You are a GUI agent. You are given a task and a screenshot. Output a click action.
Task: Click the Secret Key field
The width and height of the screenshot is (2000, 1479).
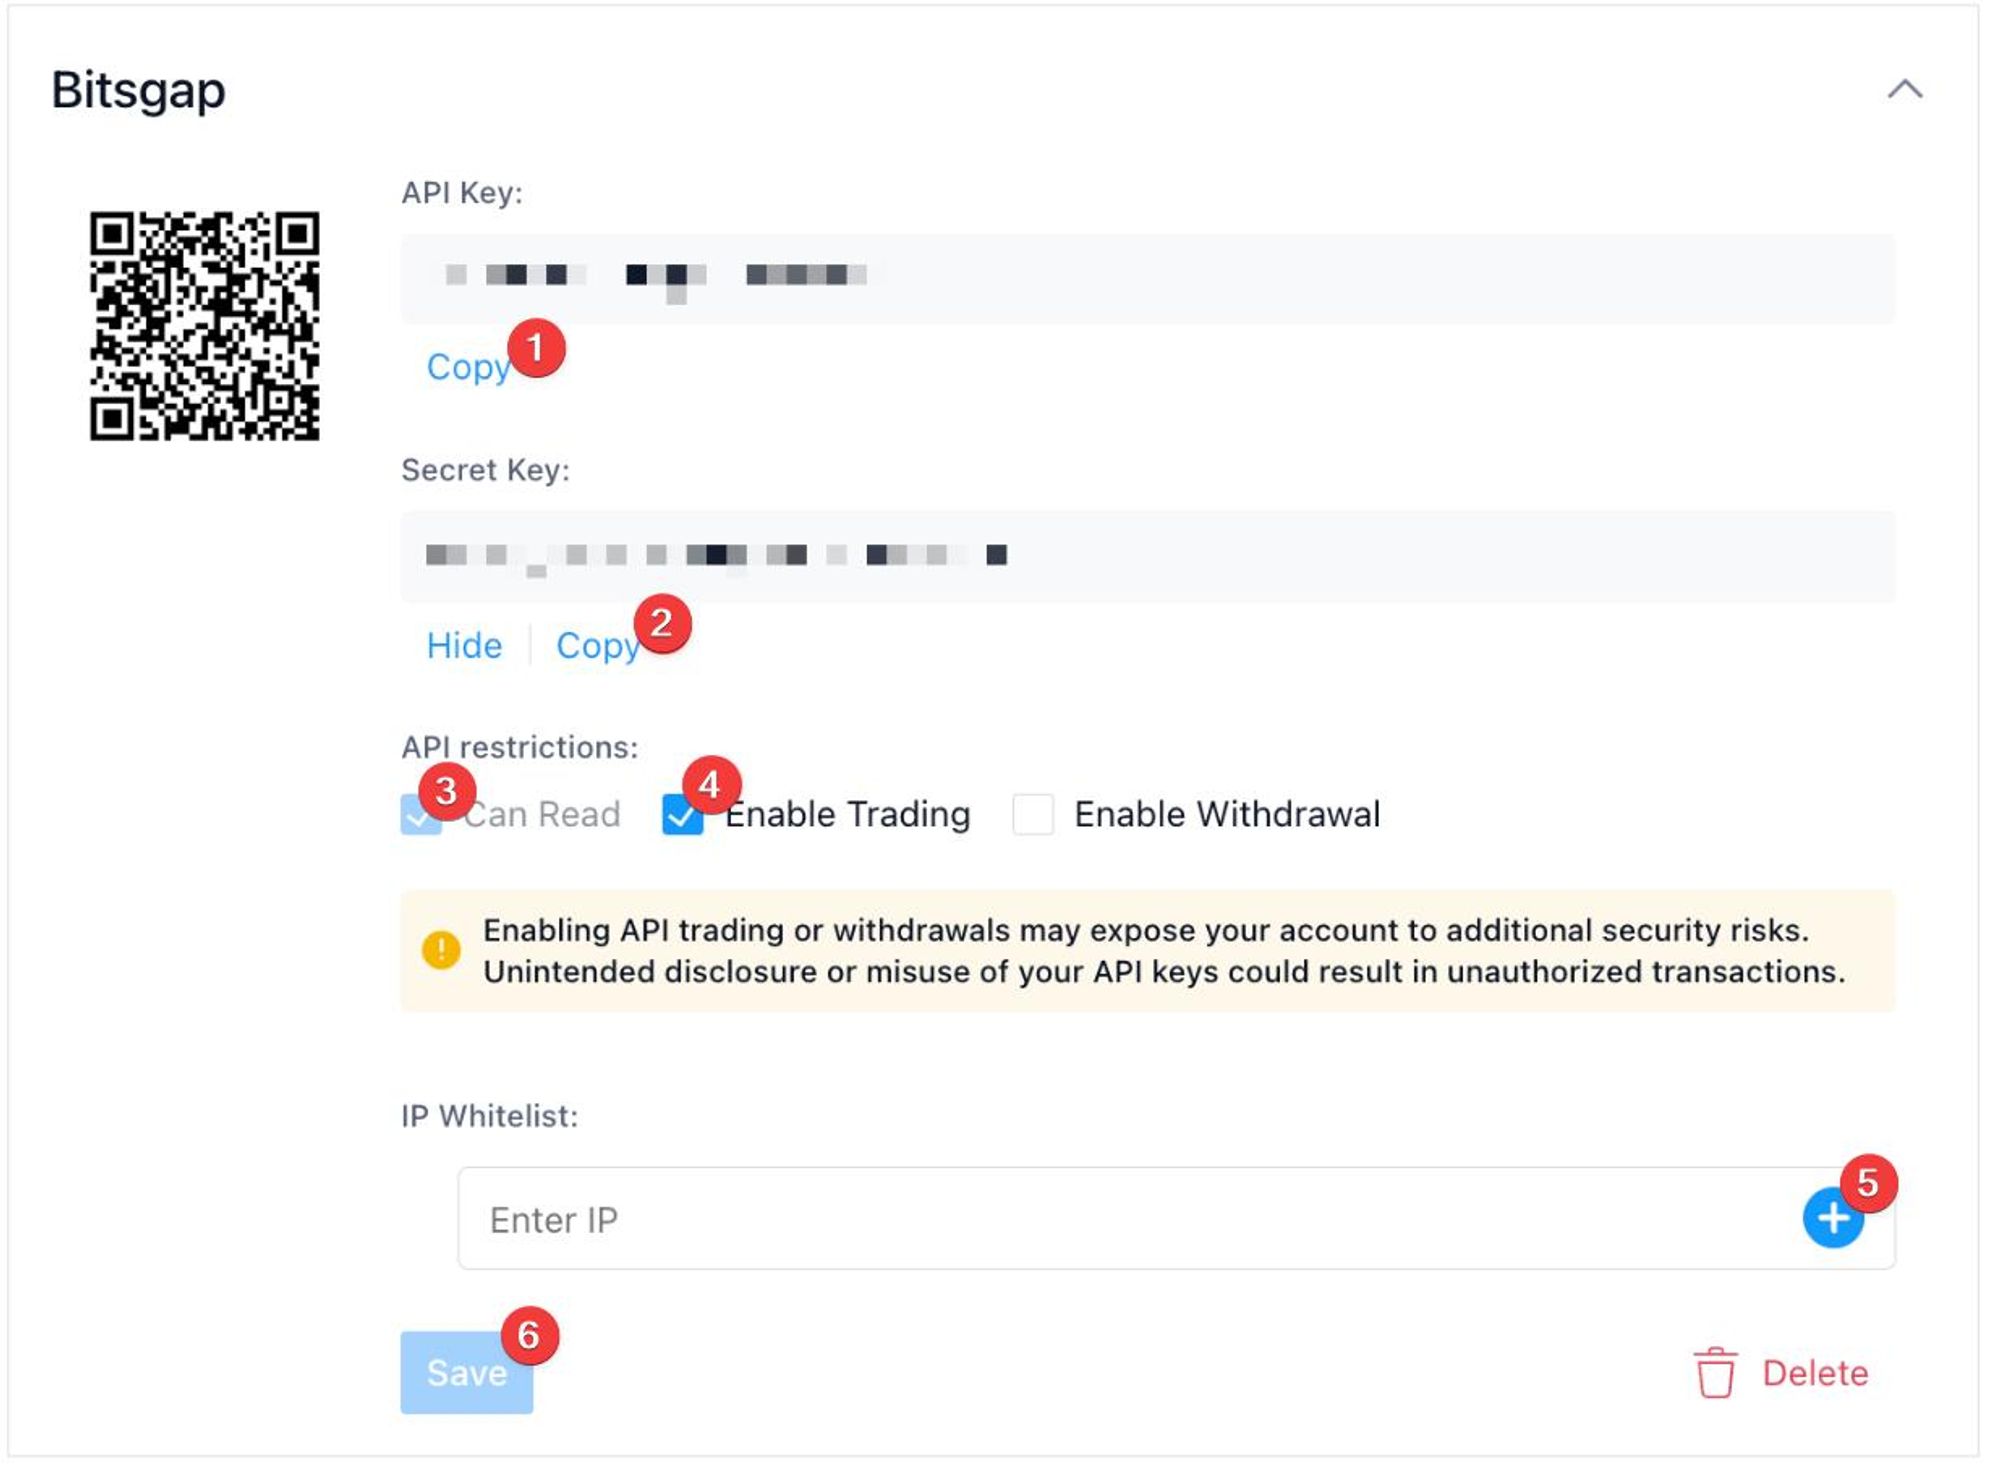(x=1147, y=556)
